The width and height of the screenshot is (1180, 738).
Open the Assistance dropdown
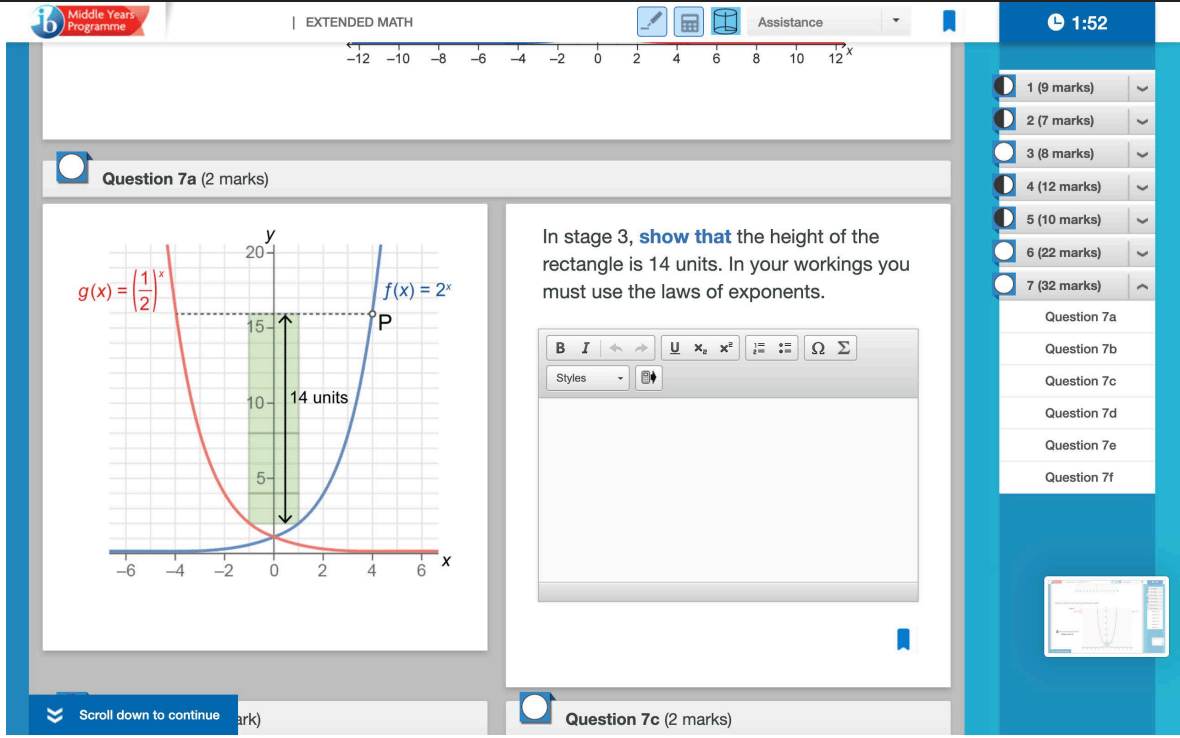[829, 22]
